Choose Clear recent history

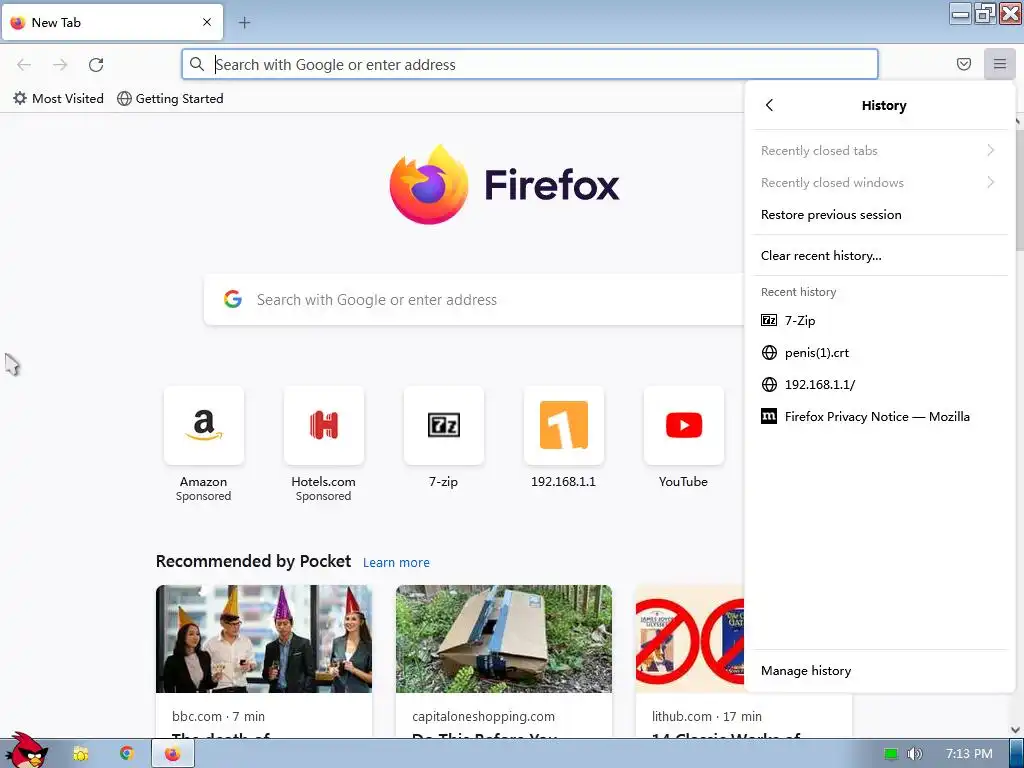pos(879,256)
